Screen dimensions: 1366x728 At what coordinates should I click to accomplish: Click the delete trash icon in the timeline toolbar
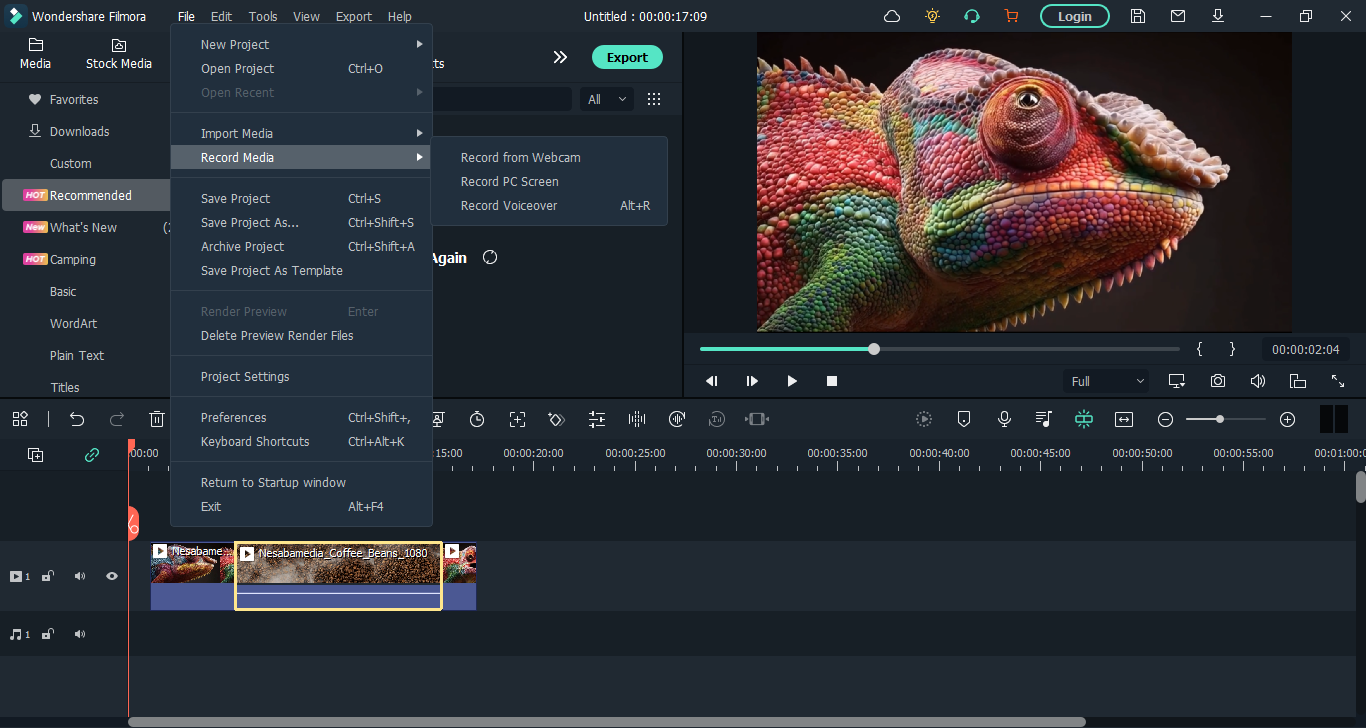click(157, 420)
